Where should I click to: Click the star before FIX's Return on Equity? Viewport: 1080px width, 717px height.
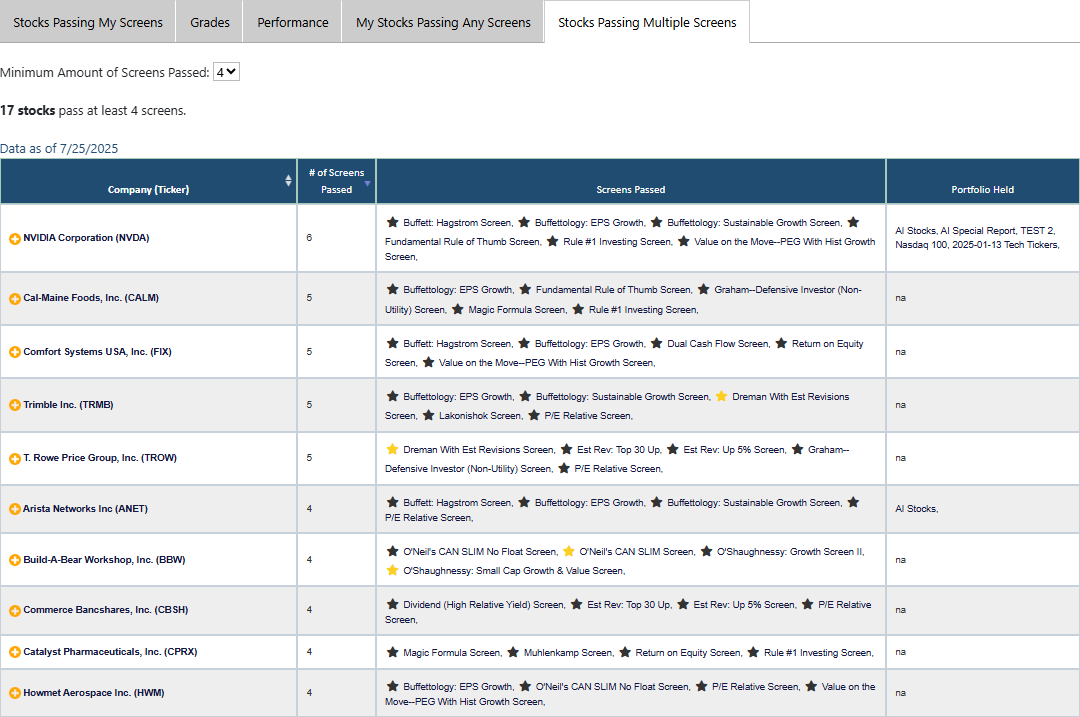781,343
